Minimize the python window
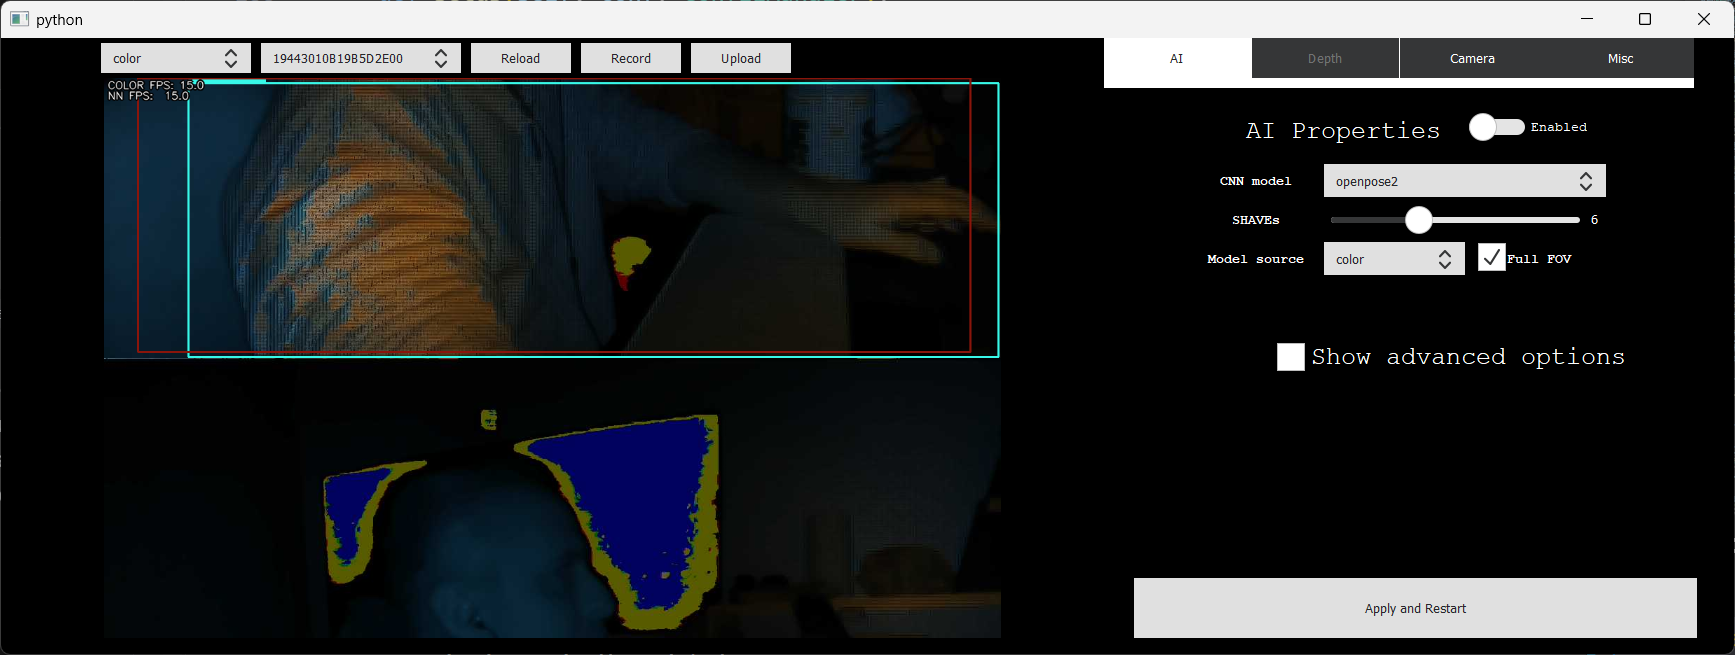This screenshot has height=655, width=1735. [x=1587, y=19]
